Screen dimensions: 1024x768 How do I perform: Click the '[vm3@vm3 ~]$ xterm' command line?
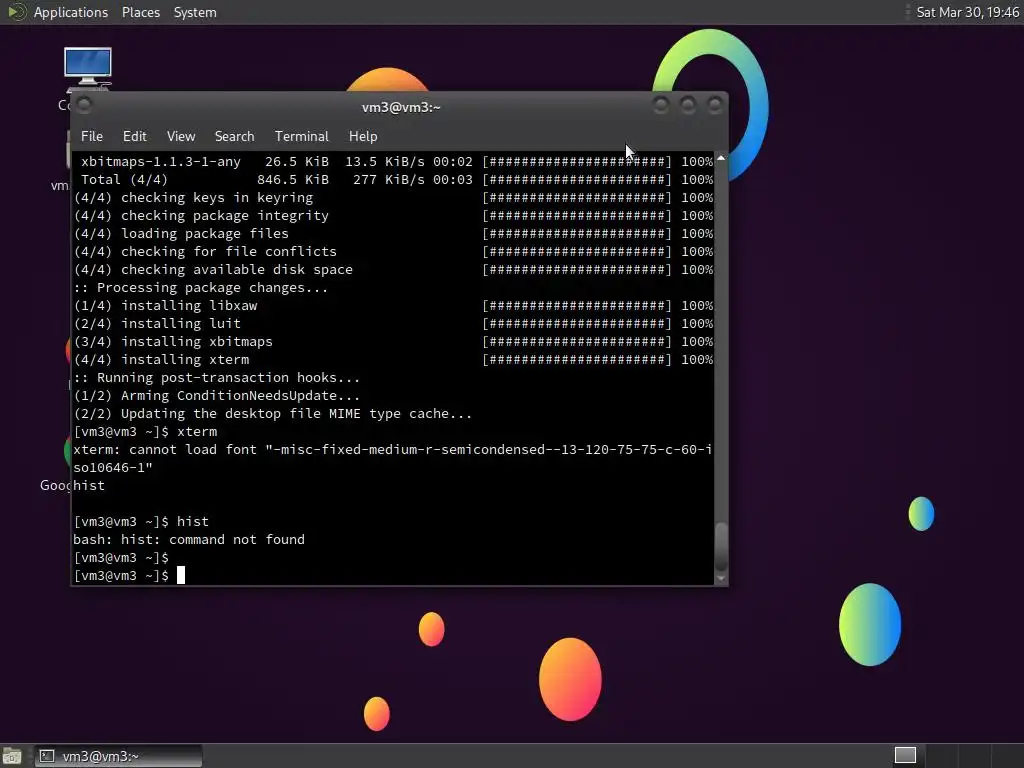point(146,432)
